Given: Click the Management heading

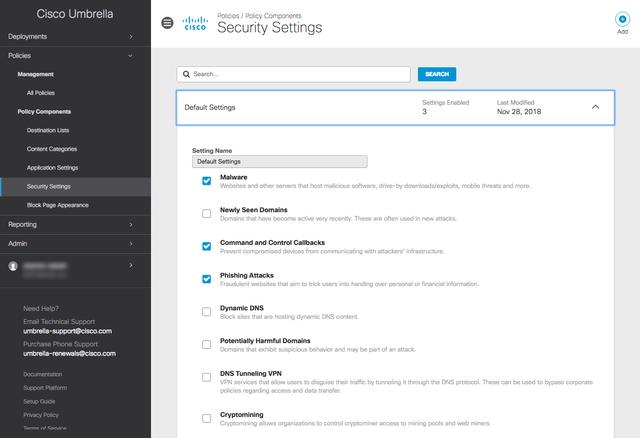Looking at the screenshot, I should pos(36,74).
